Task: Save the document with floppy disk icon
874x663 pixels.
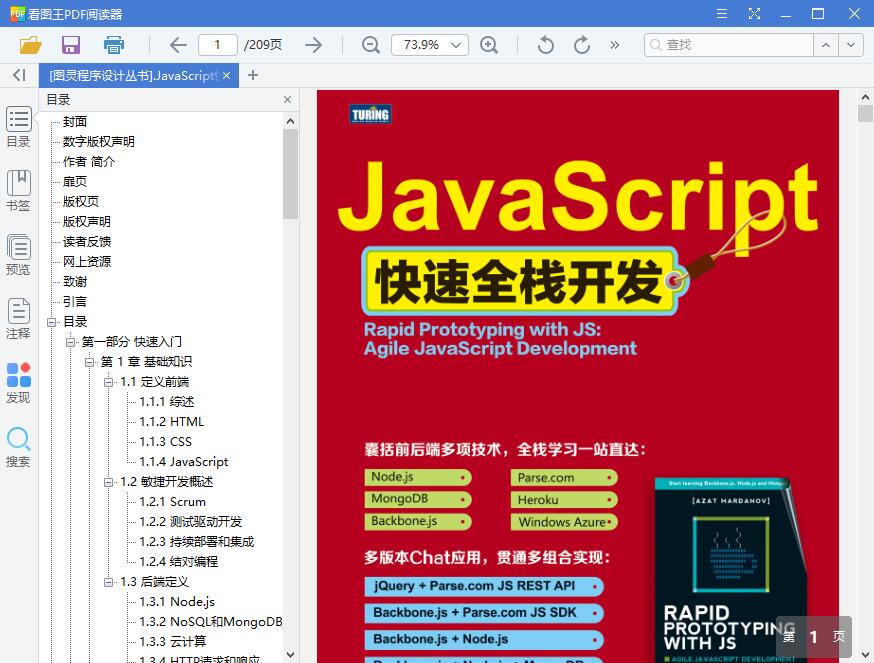Action: point(71,45)
